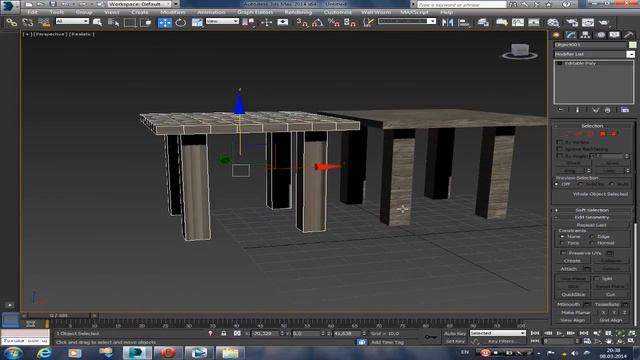Open the Material Editor icon
This screenshot has width=640, height=360.
click(x=553, y=22)
